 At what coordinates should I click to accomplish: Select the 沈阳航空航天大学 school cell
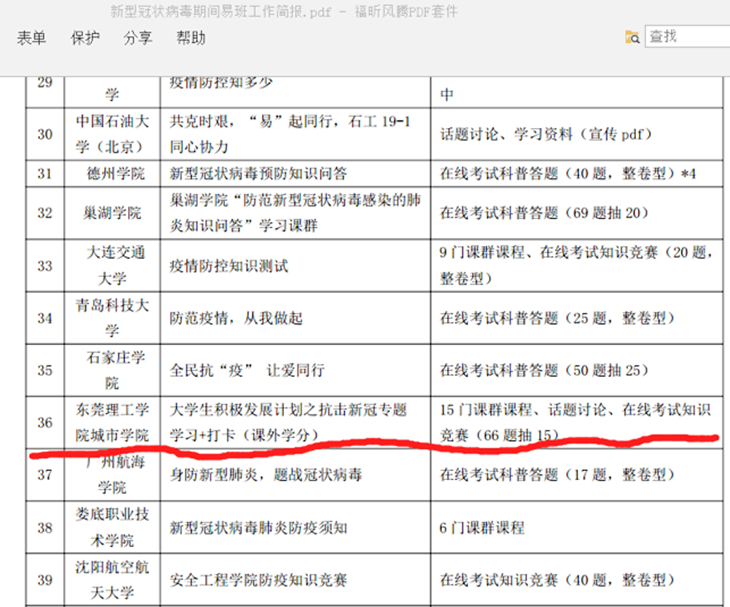coord(112,580)
